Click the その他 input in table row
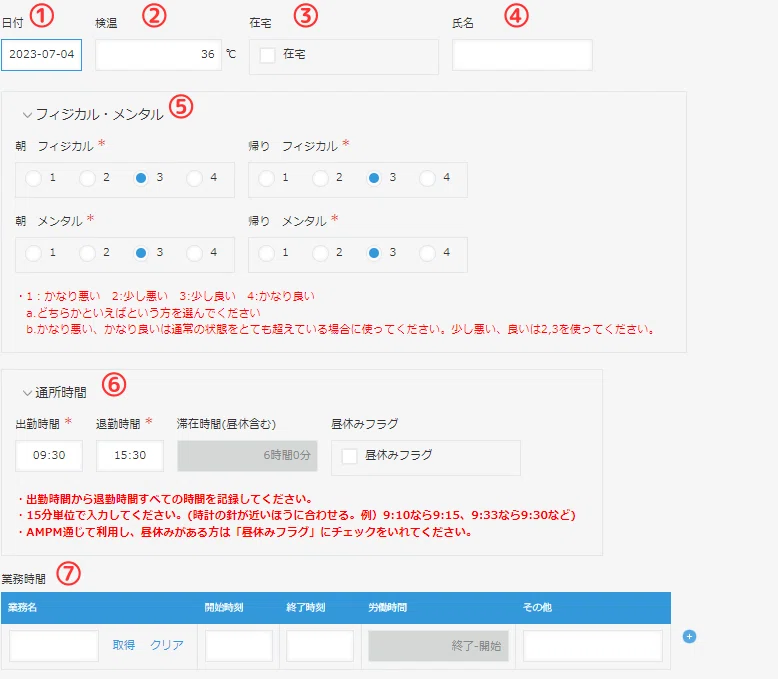Viewport: 778px width, 679px height. 593,646
